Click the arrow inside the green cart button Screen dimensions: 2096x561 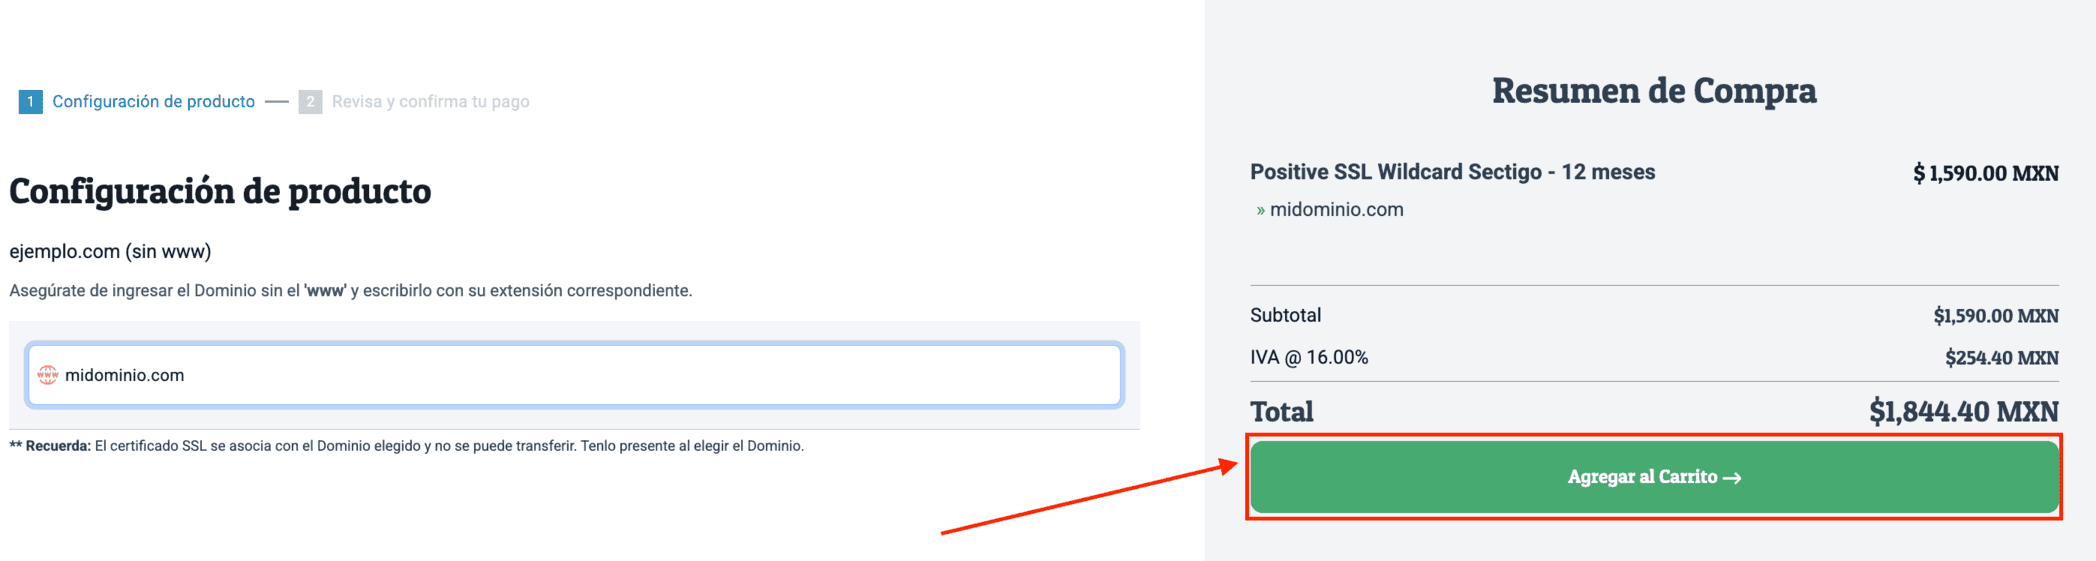coord(1733,478)
